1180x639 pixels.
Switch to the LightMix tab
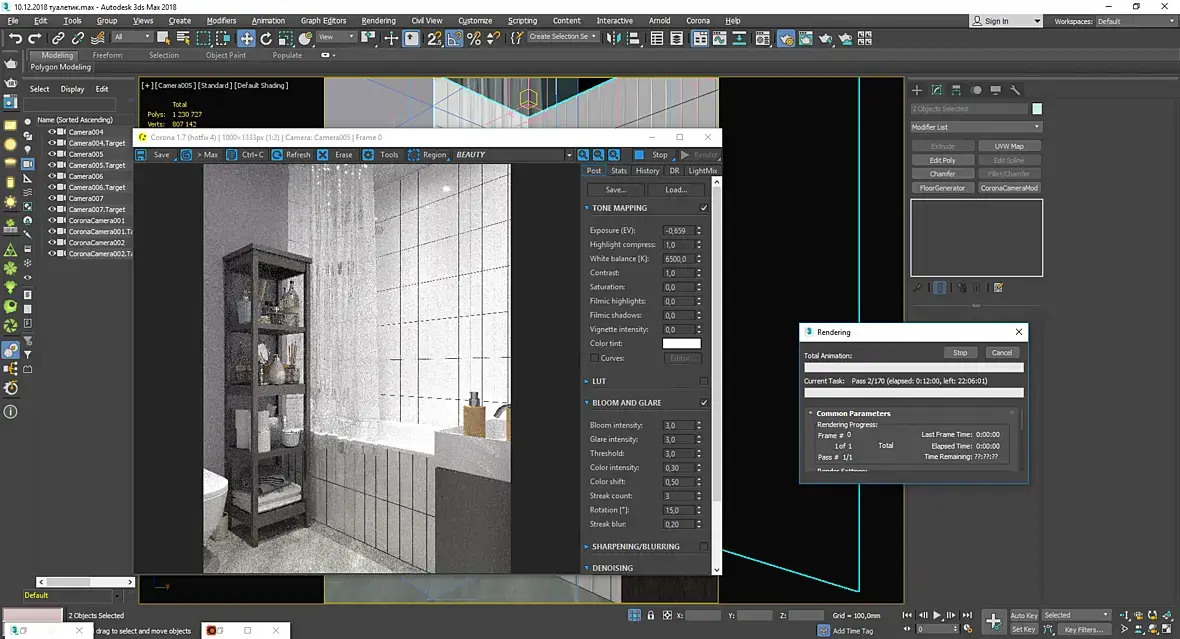click(x=702, y=171)
